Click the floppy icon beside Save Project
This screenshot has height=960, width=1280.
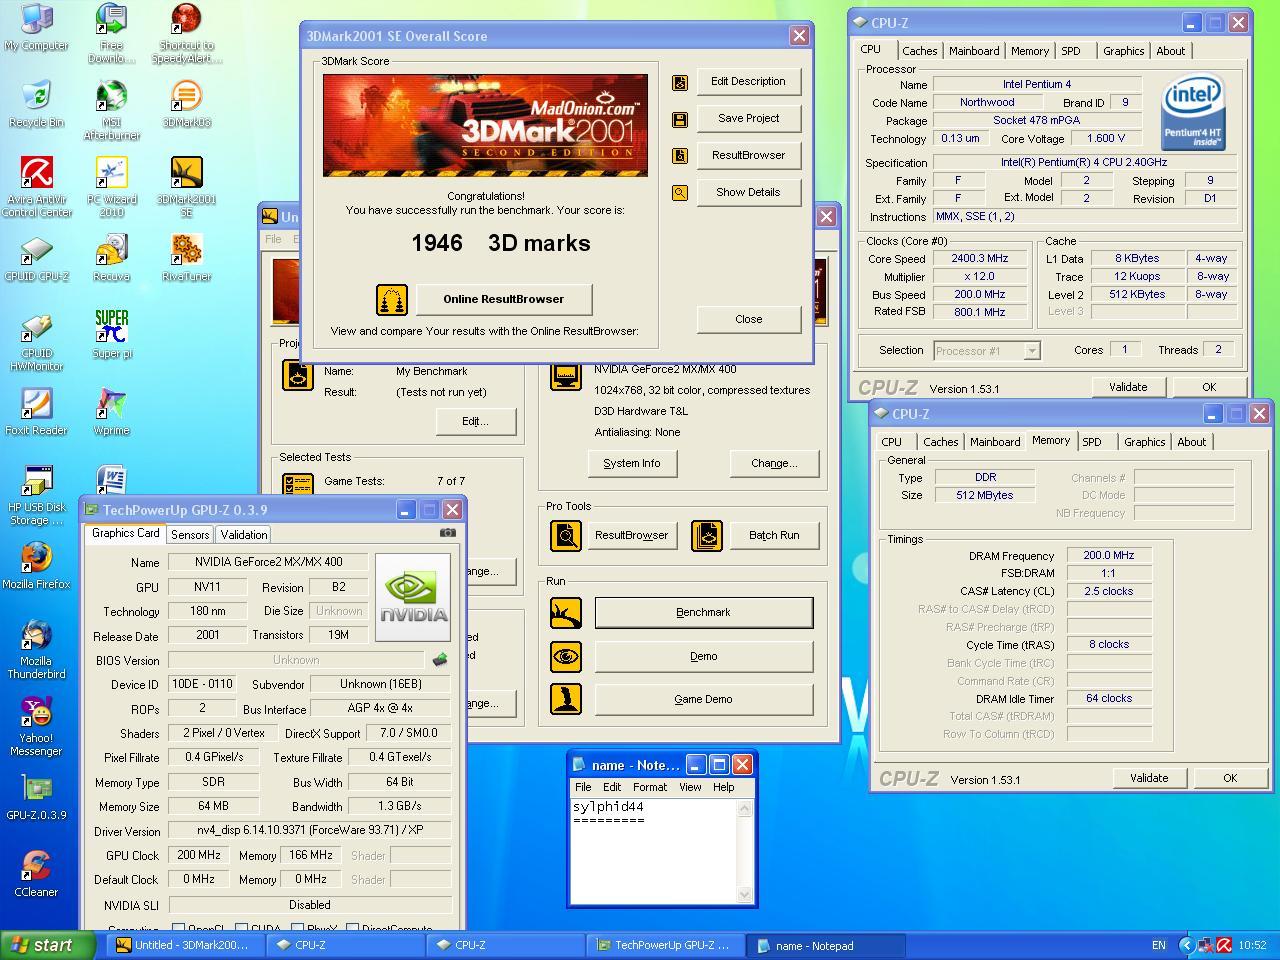(x=680, y=119)
